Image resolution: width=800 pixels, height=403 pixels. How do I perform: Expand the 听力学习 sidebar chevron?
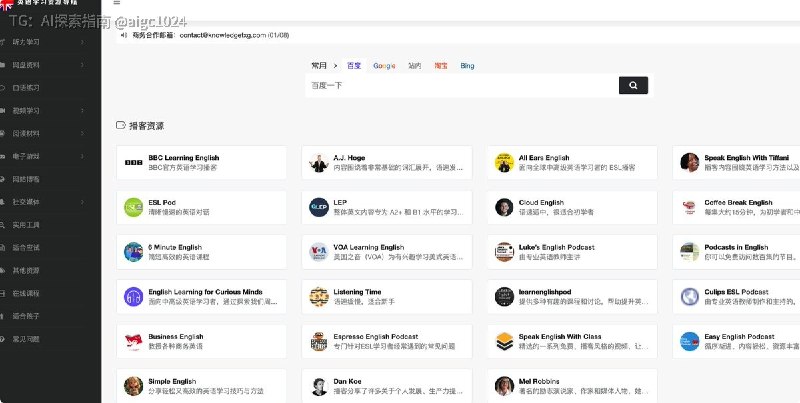[83, 42]
